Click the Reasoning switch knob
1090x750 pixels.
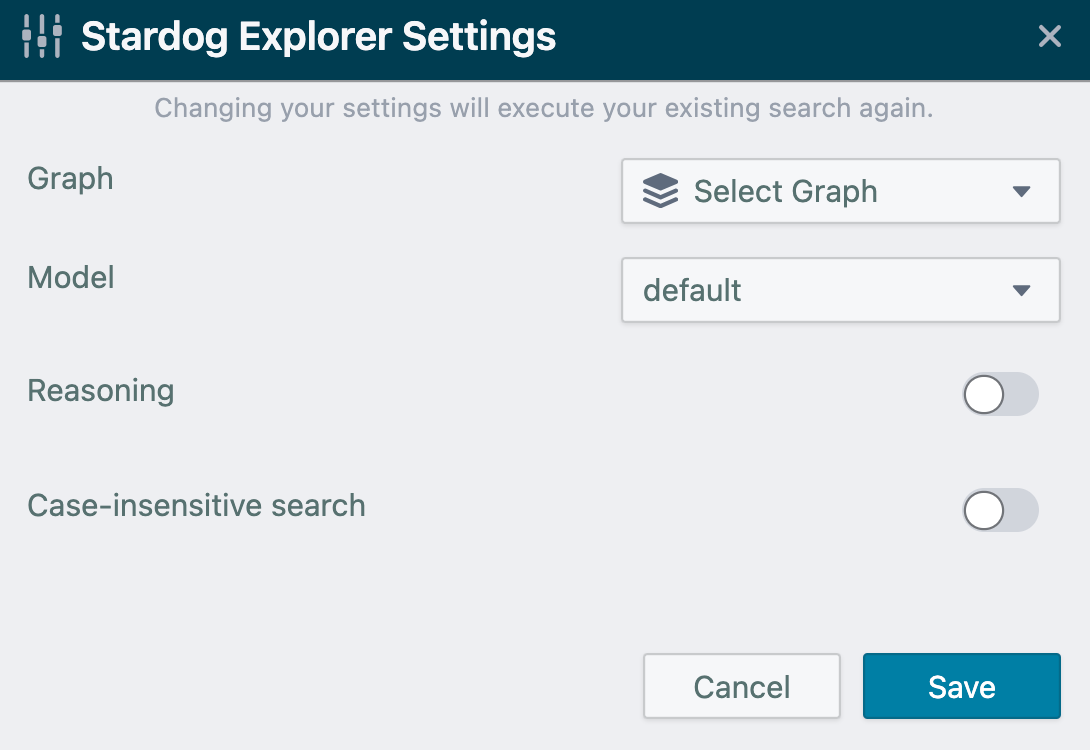983,395
